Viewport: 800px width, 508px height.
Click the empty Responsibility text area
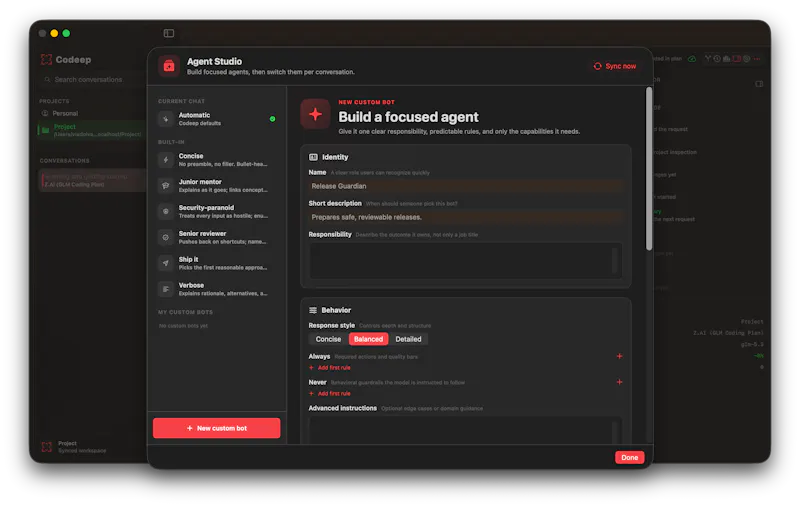(466, 260)
